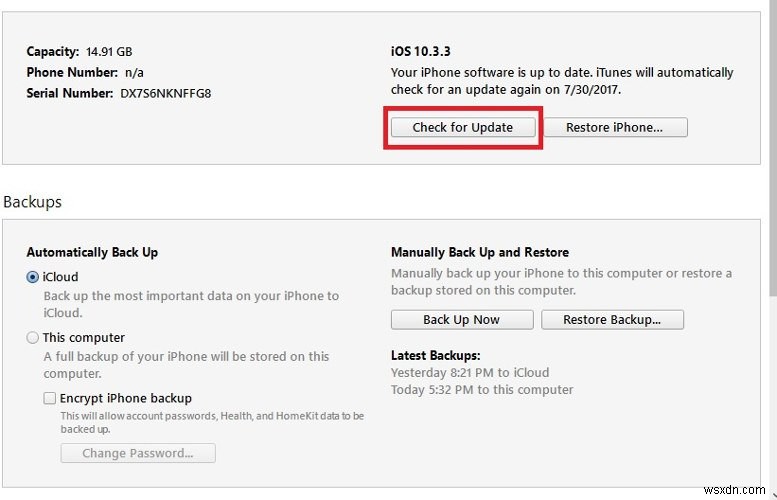Viewport: 777px width, 500px height.
Task: Click the Latest Backups label
Action: 435,355
